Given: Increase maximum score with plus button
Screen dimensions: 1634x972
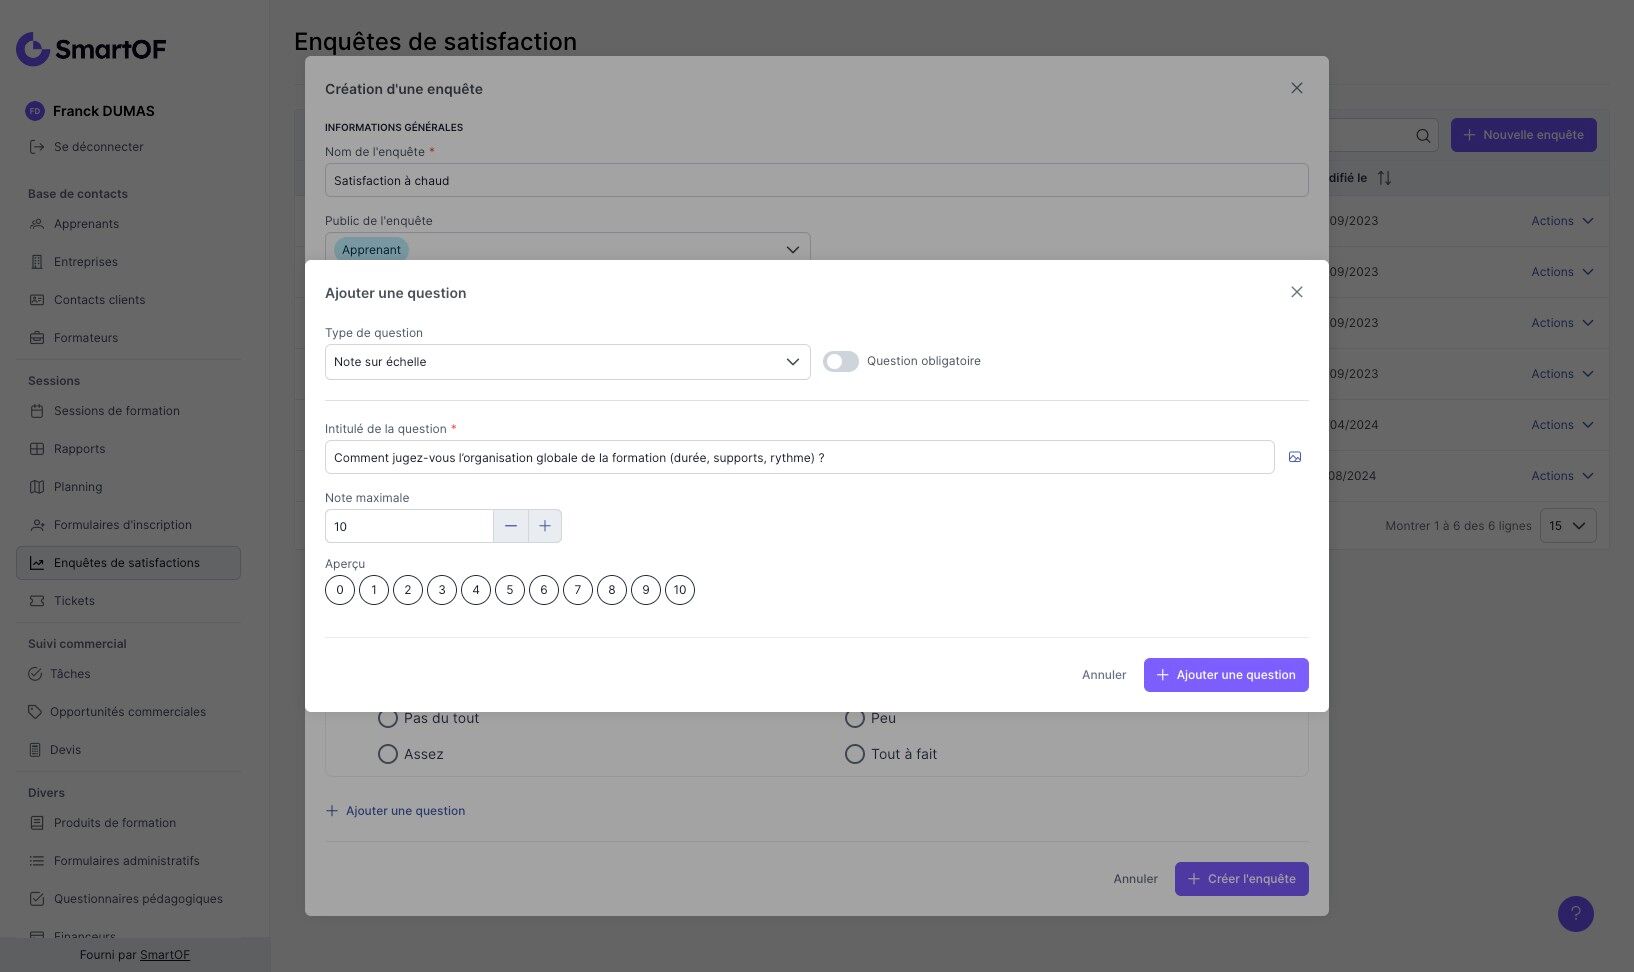Looking at the screenshot, I should coord(545,526).
